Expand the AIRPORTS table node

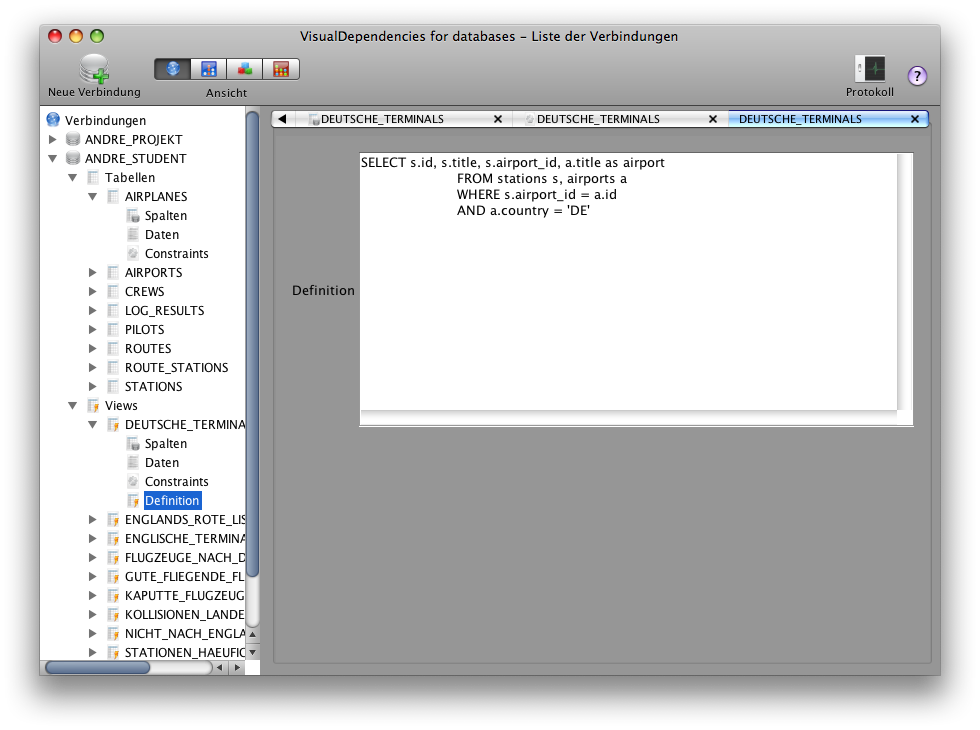pyautogui.click(x=92, y=272)
